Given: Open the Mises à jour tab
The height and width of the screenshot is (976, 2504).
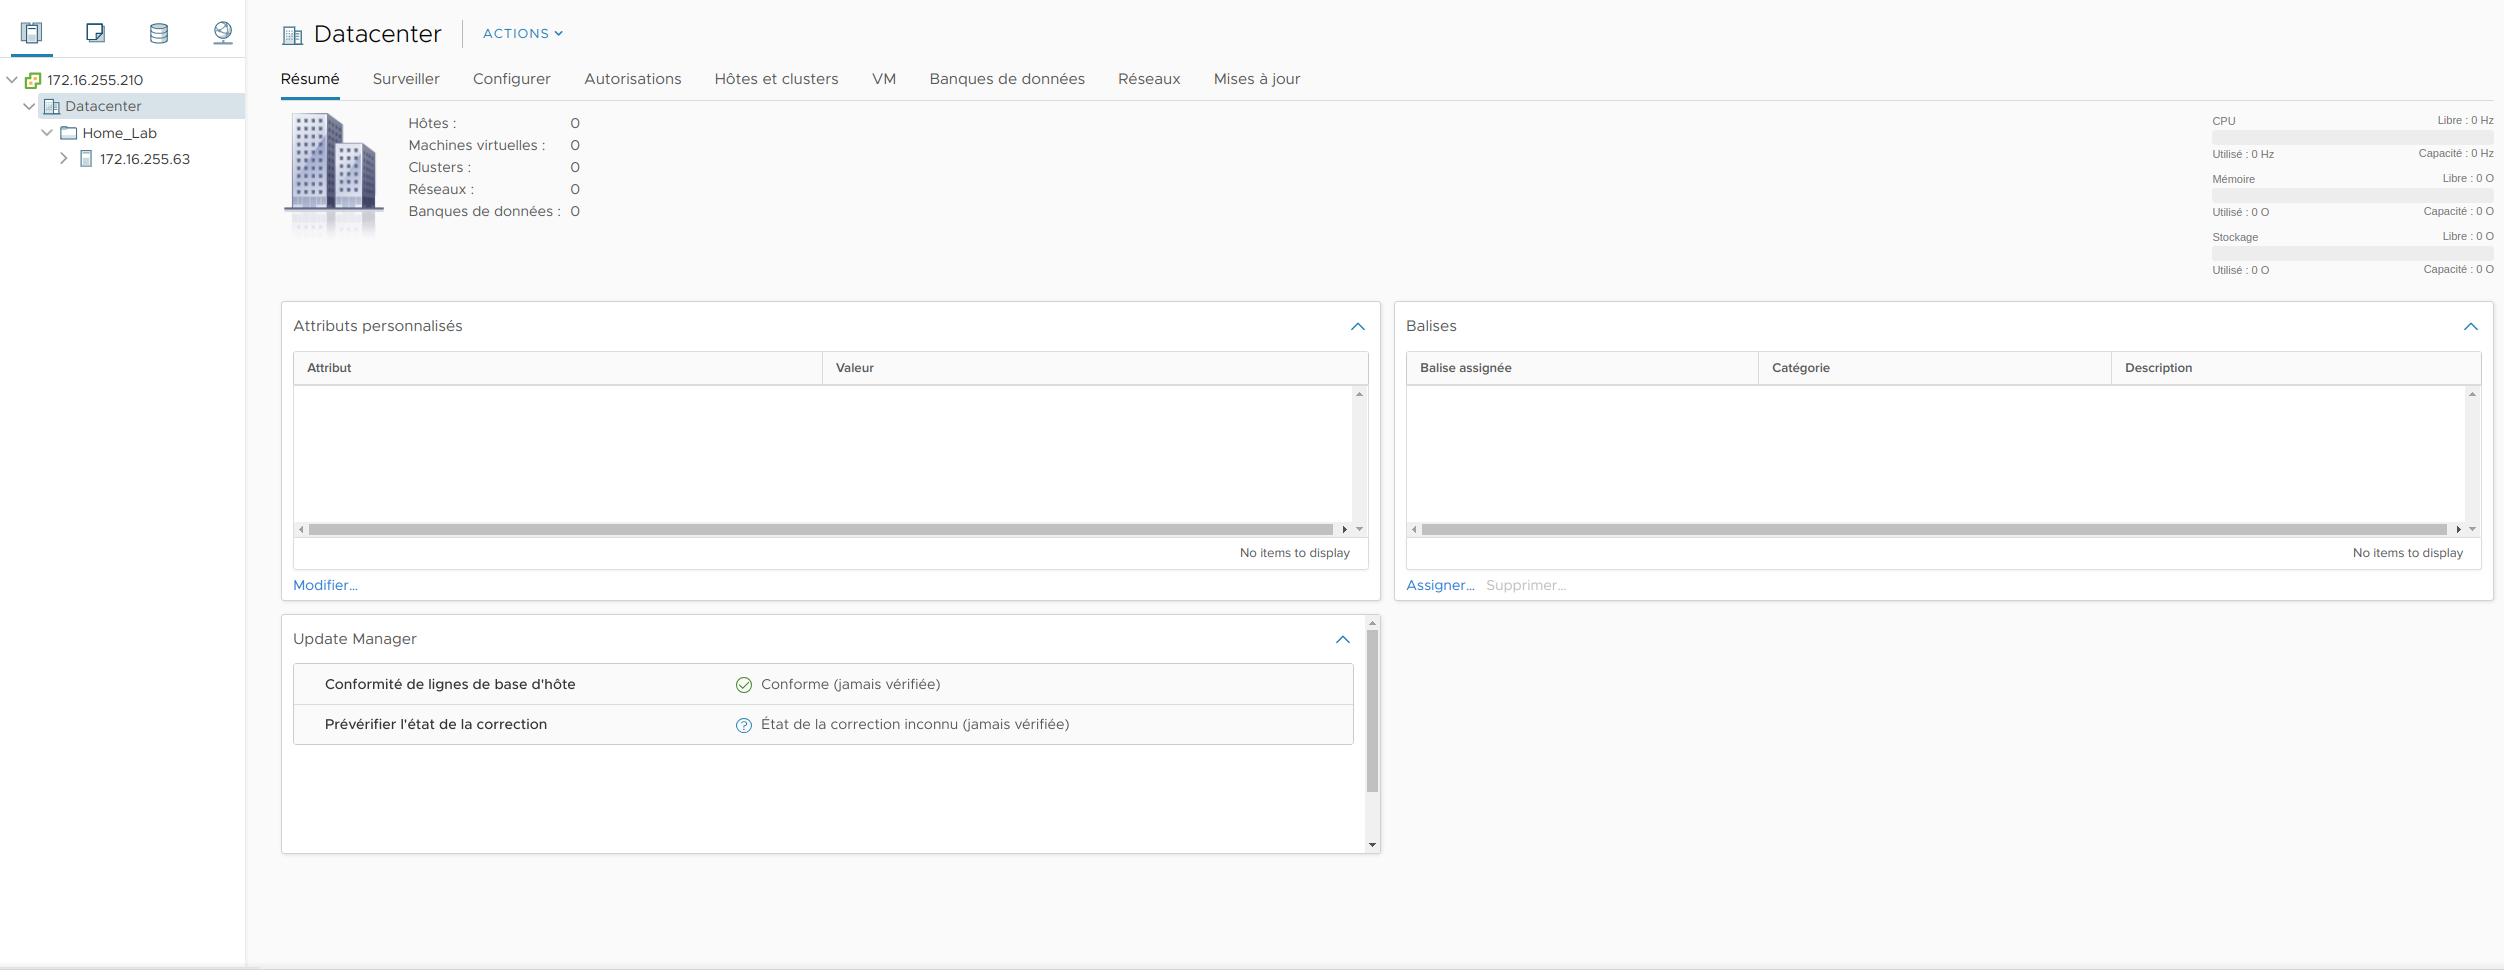Looking at the screenshot, I should click(1257, 79).
